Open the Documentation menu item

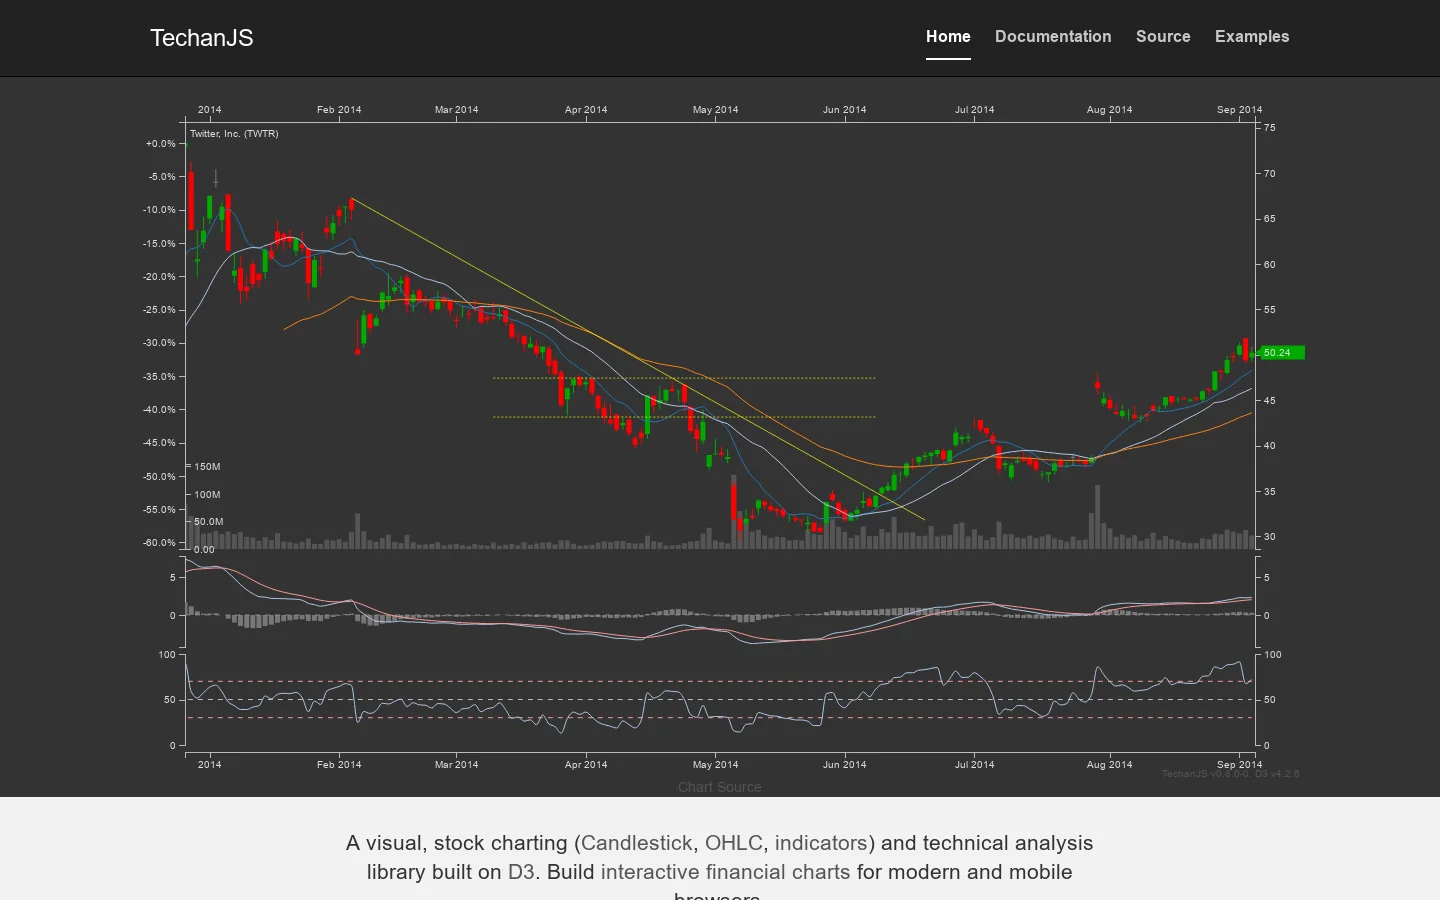[1053, 37]
